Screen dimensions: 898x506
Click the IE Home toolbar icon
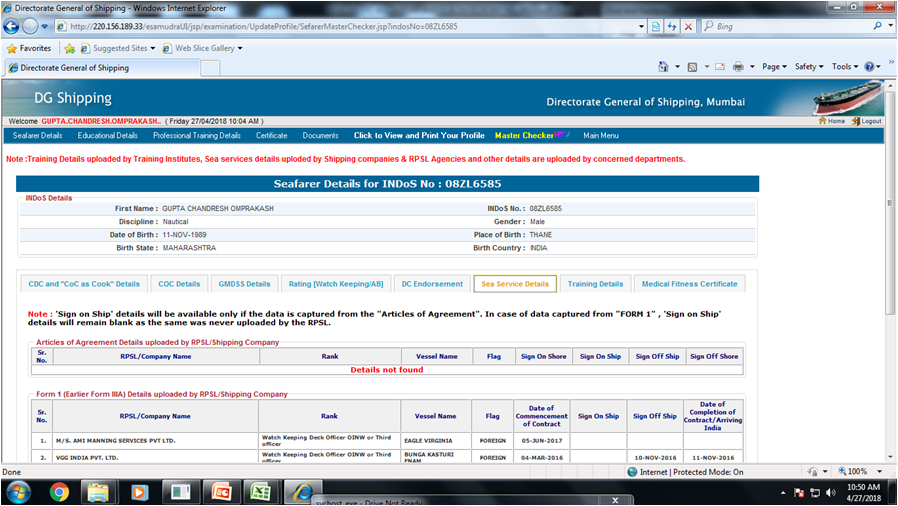(x=664, y=67)
